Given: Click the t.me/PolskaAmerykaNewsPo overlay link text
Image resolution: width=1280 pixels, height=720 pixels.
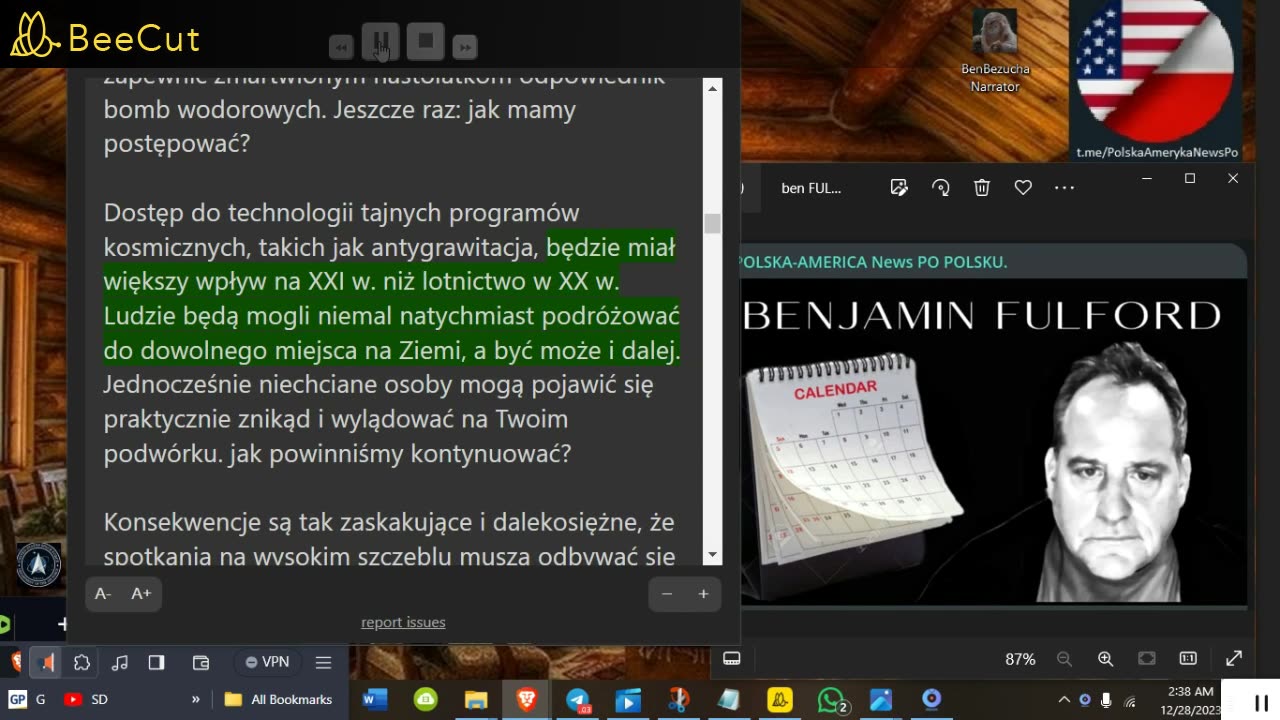Looking at the screenshot, I should (1157, 152).
